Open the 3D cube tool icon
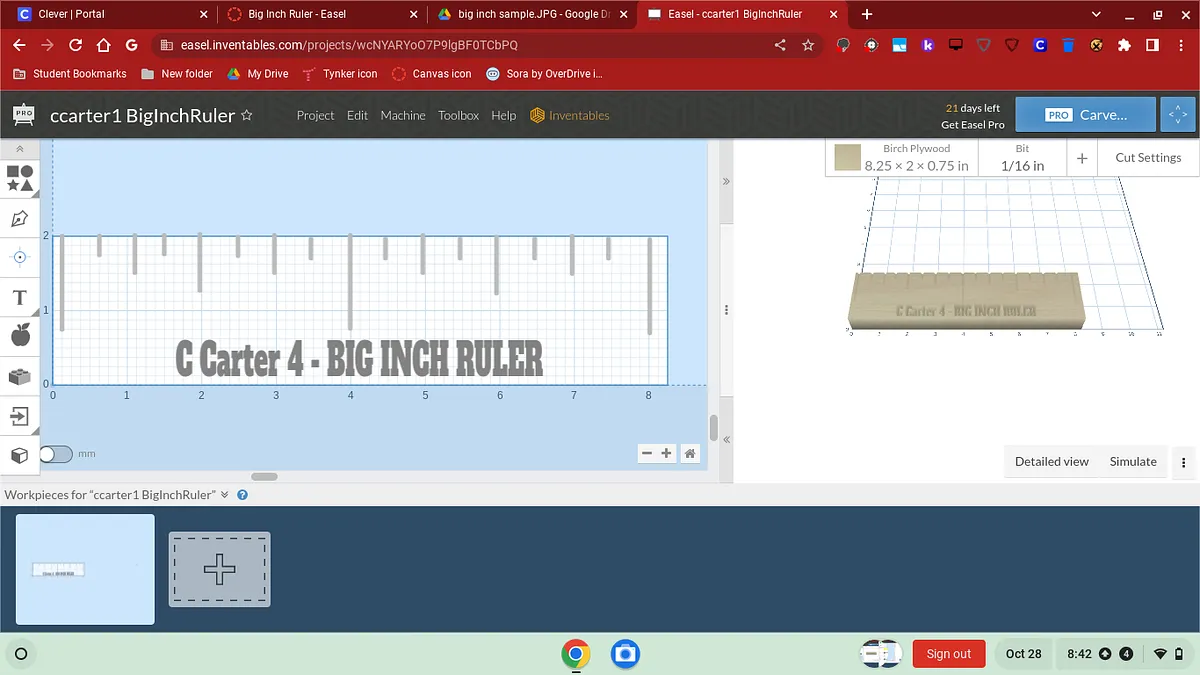This screenshot has height=675, width=1200. pyautogui.click(x=20, y=455)
